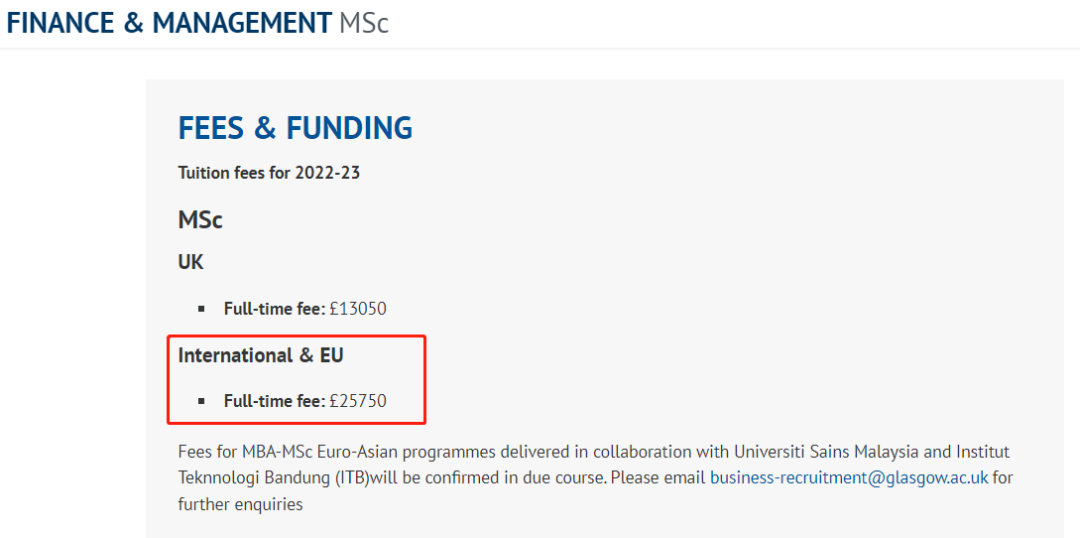
Task: Click the Tuition fees for 2022-23 line
Action: (269, 173)
